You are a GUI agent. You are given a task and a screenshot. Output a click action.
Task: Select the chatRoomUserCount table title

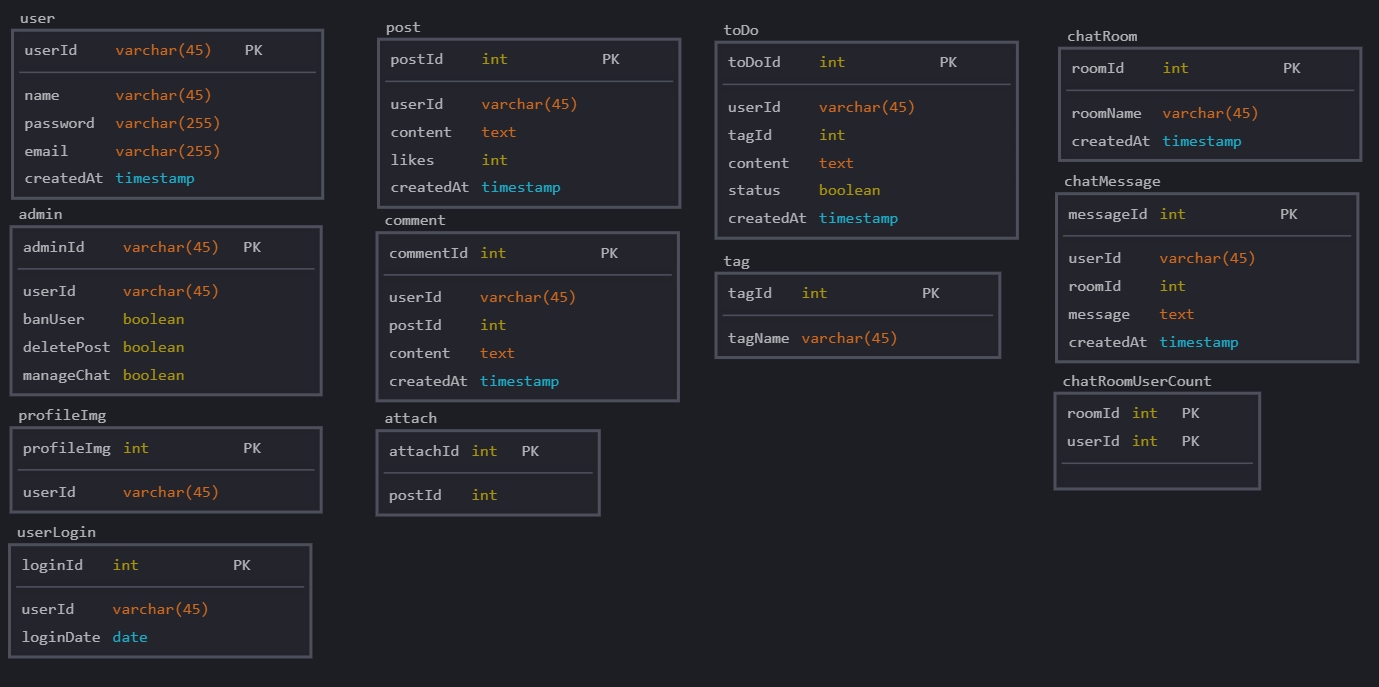[1136, 381]
